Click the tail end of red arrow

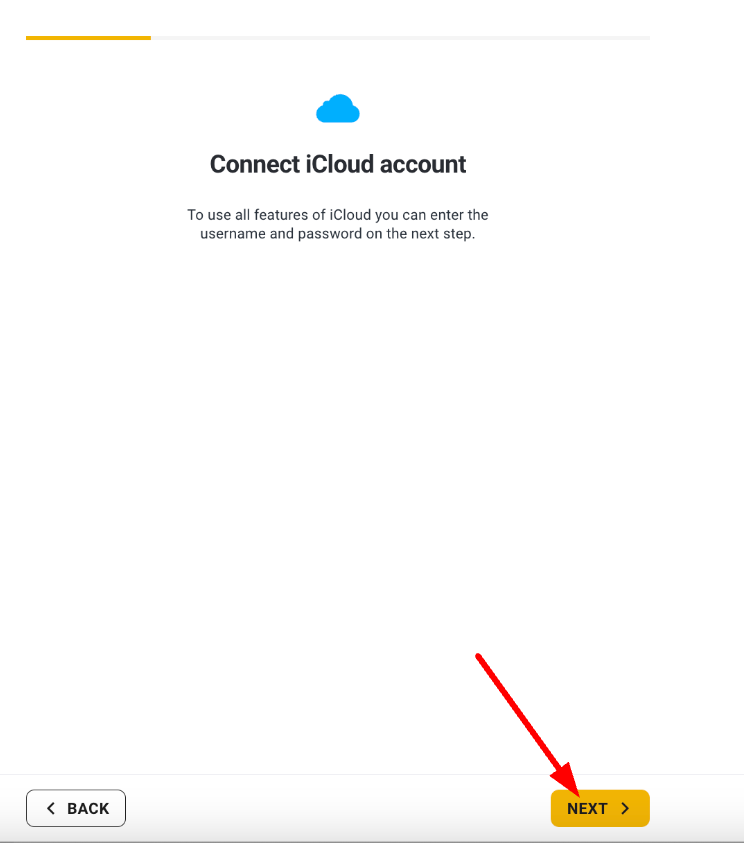tap(478, 656)
